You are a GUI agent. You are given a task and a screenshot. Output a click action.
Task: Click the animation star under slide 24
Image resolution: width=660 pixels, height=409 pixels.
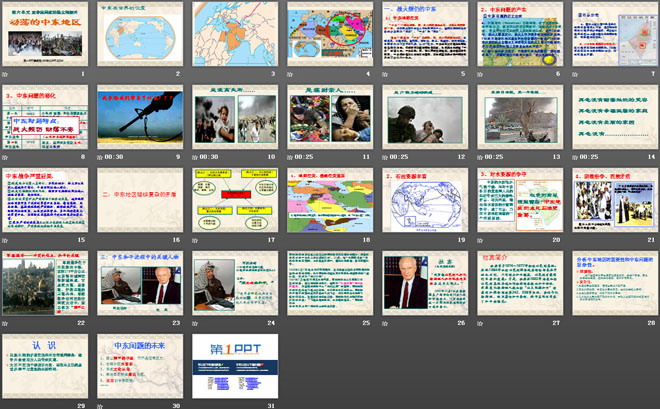pyautogui.click(x=195, y=323)
